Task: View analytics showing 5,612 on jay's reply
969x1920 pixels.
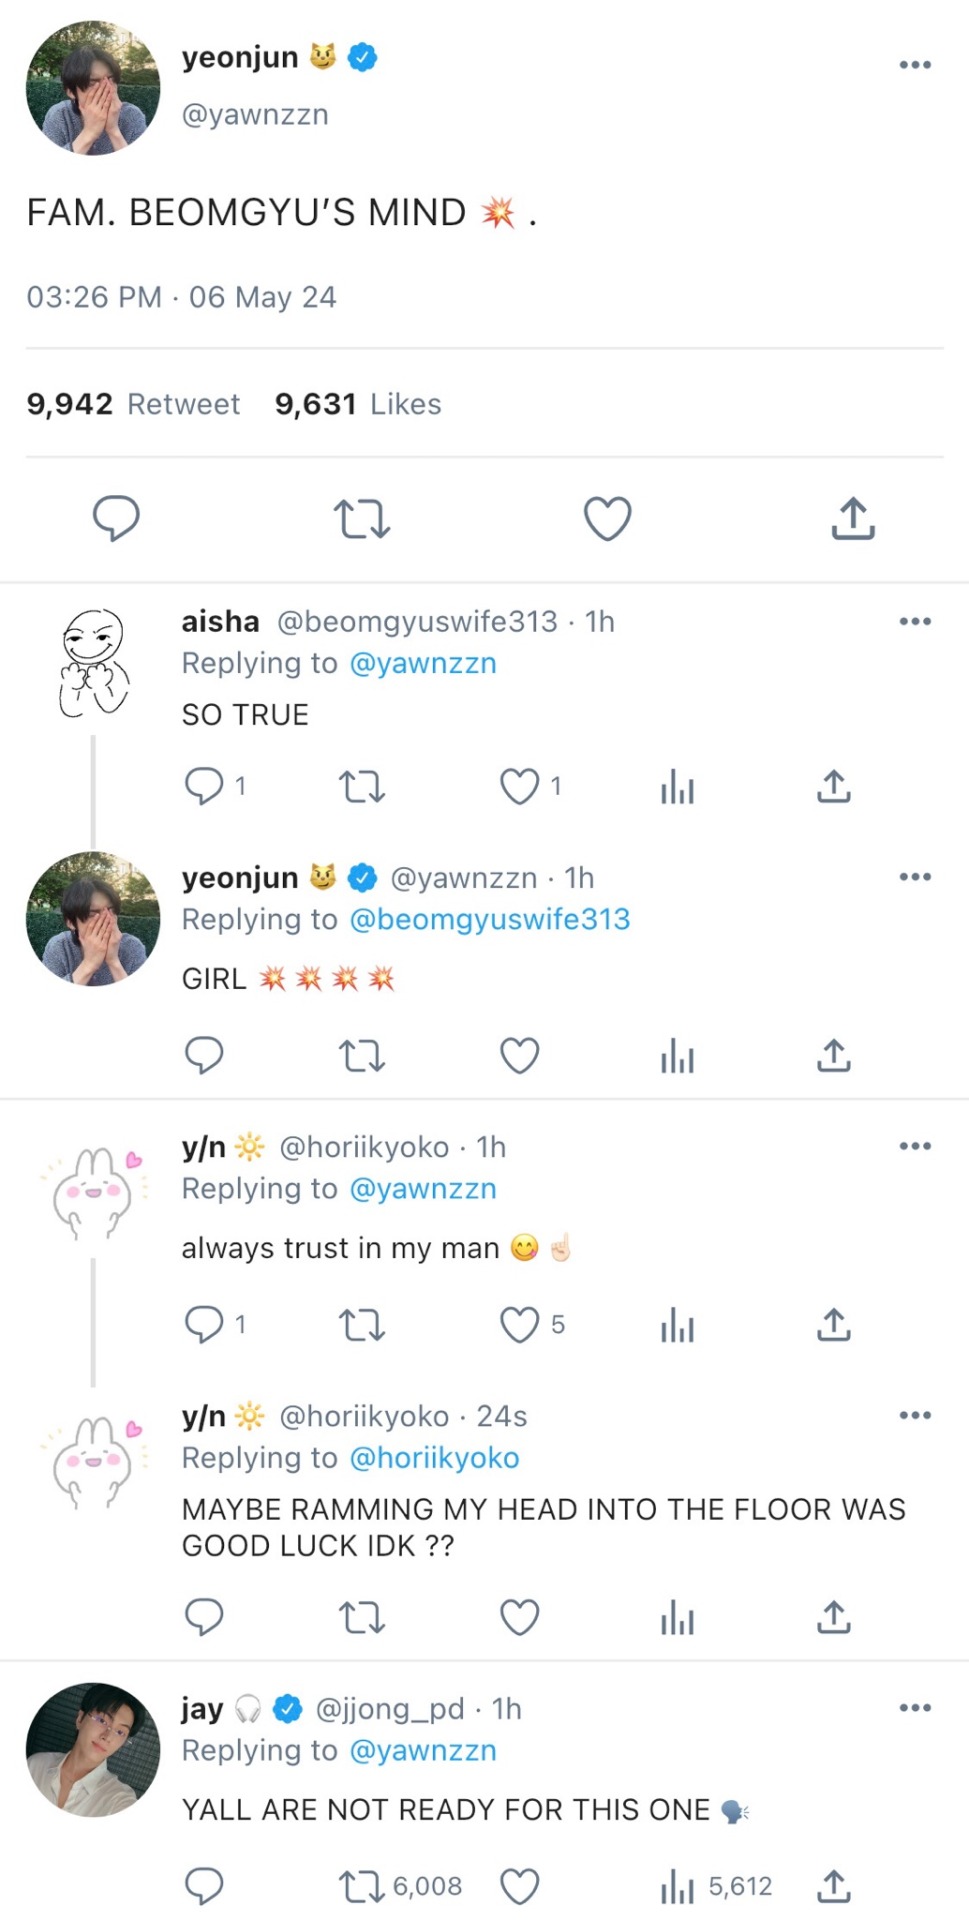Action: pyautogui.click(x=677, y=1887)
